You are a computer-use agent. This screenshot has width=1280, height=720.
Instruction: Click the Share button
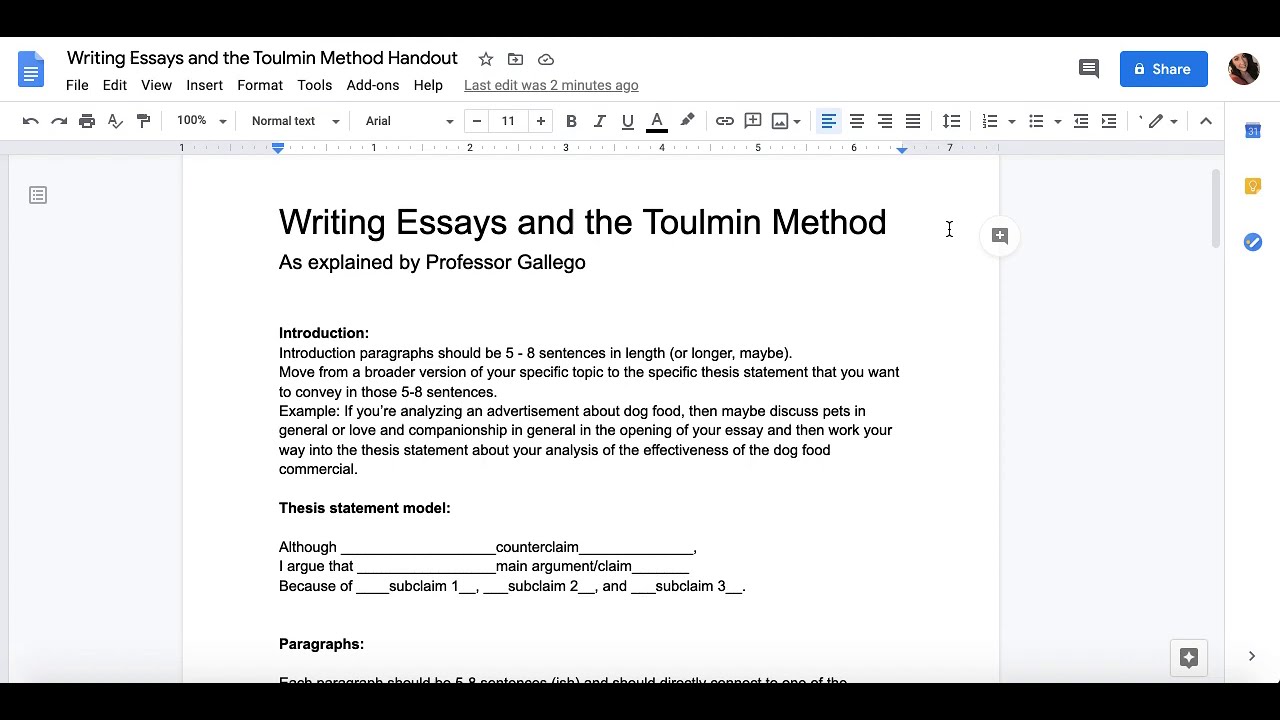click(1164, 69)
